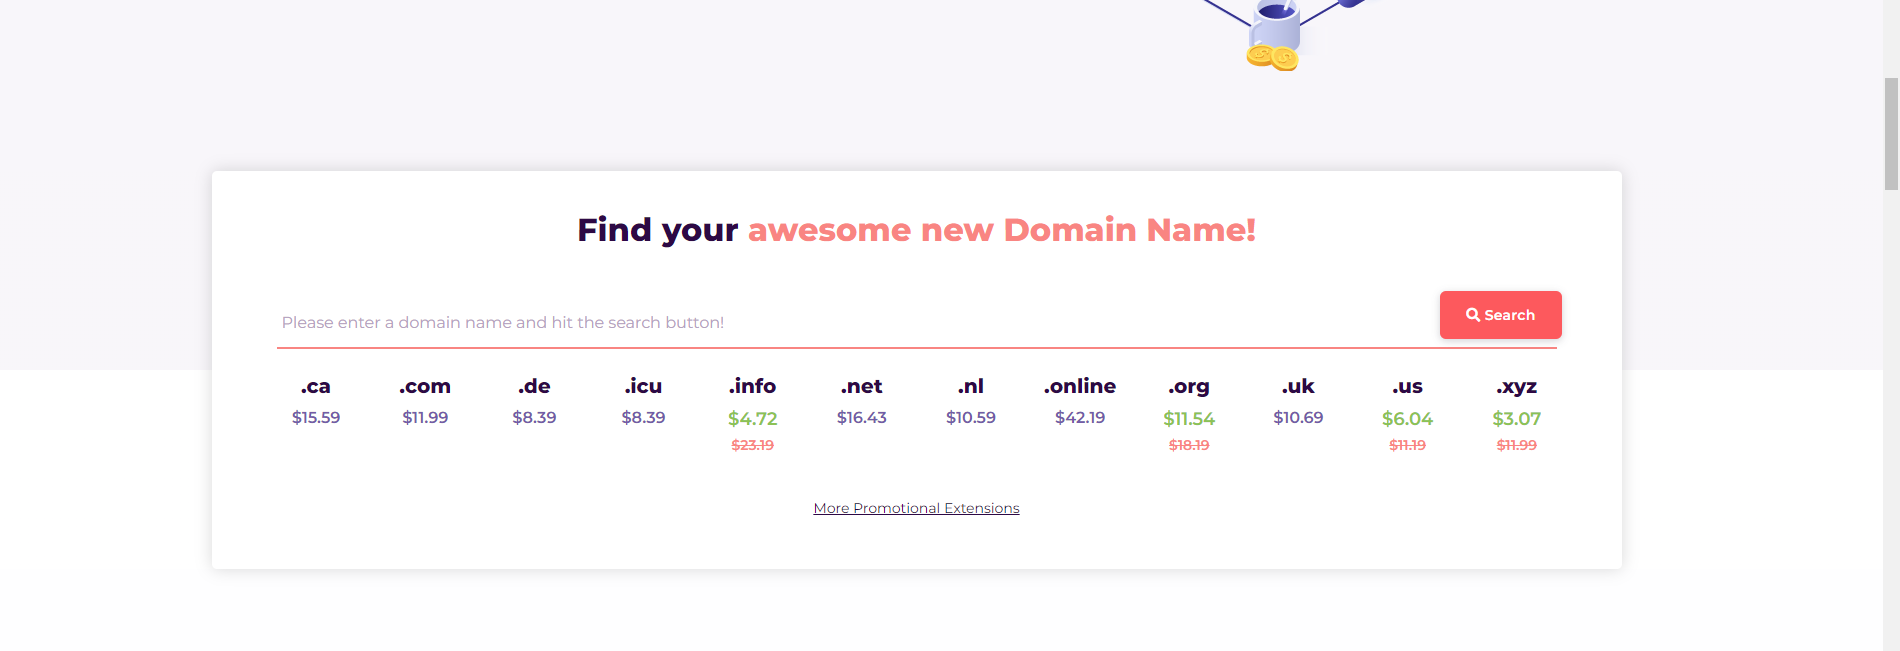1900x651 pixels.
Task: Choose the discounted .org extension
Action: tap(1189, 387)
